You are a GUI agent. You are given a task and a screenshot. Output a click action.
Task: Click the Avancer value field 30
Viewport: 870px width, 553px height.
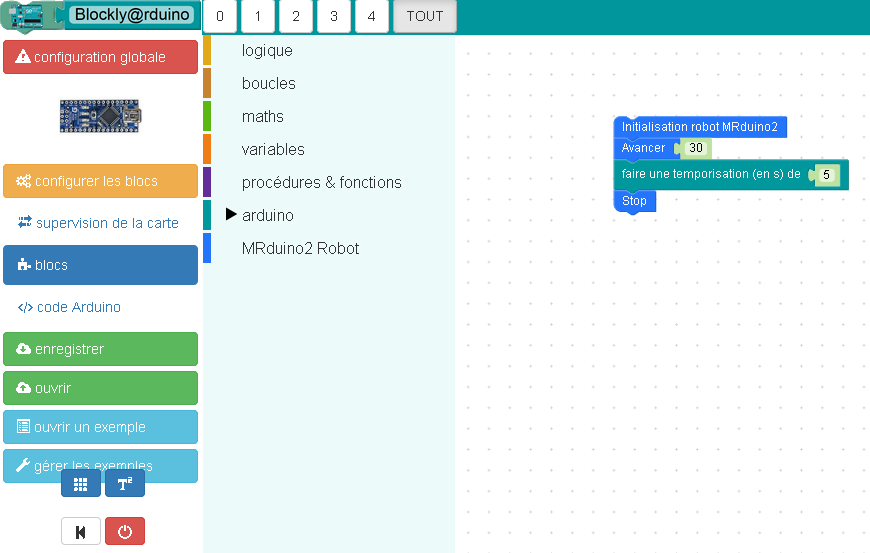click(697, 148)
